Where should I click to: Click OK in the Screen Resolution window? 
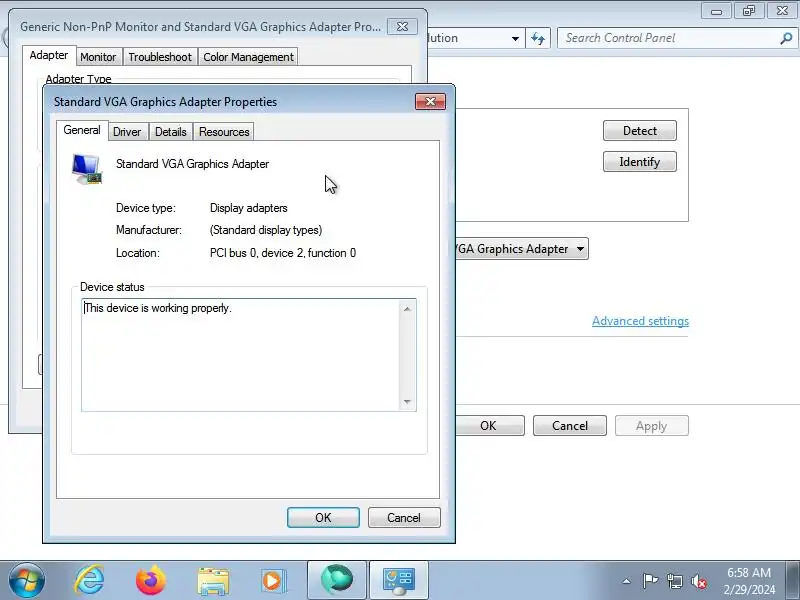point(489,426)
